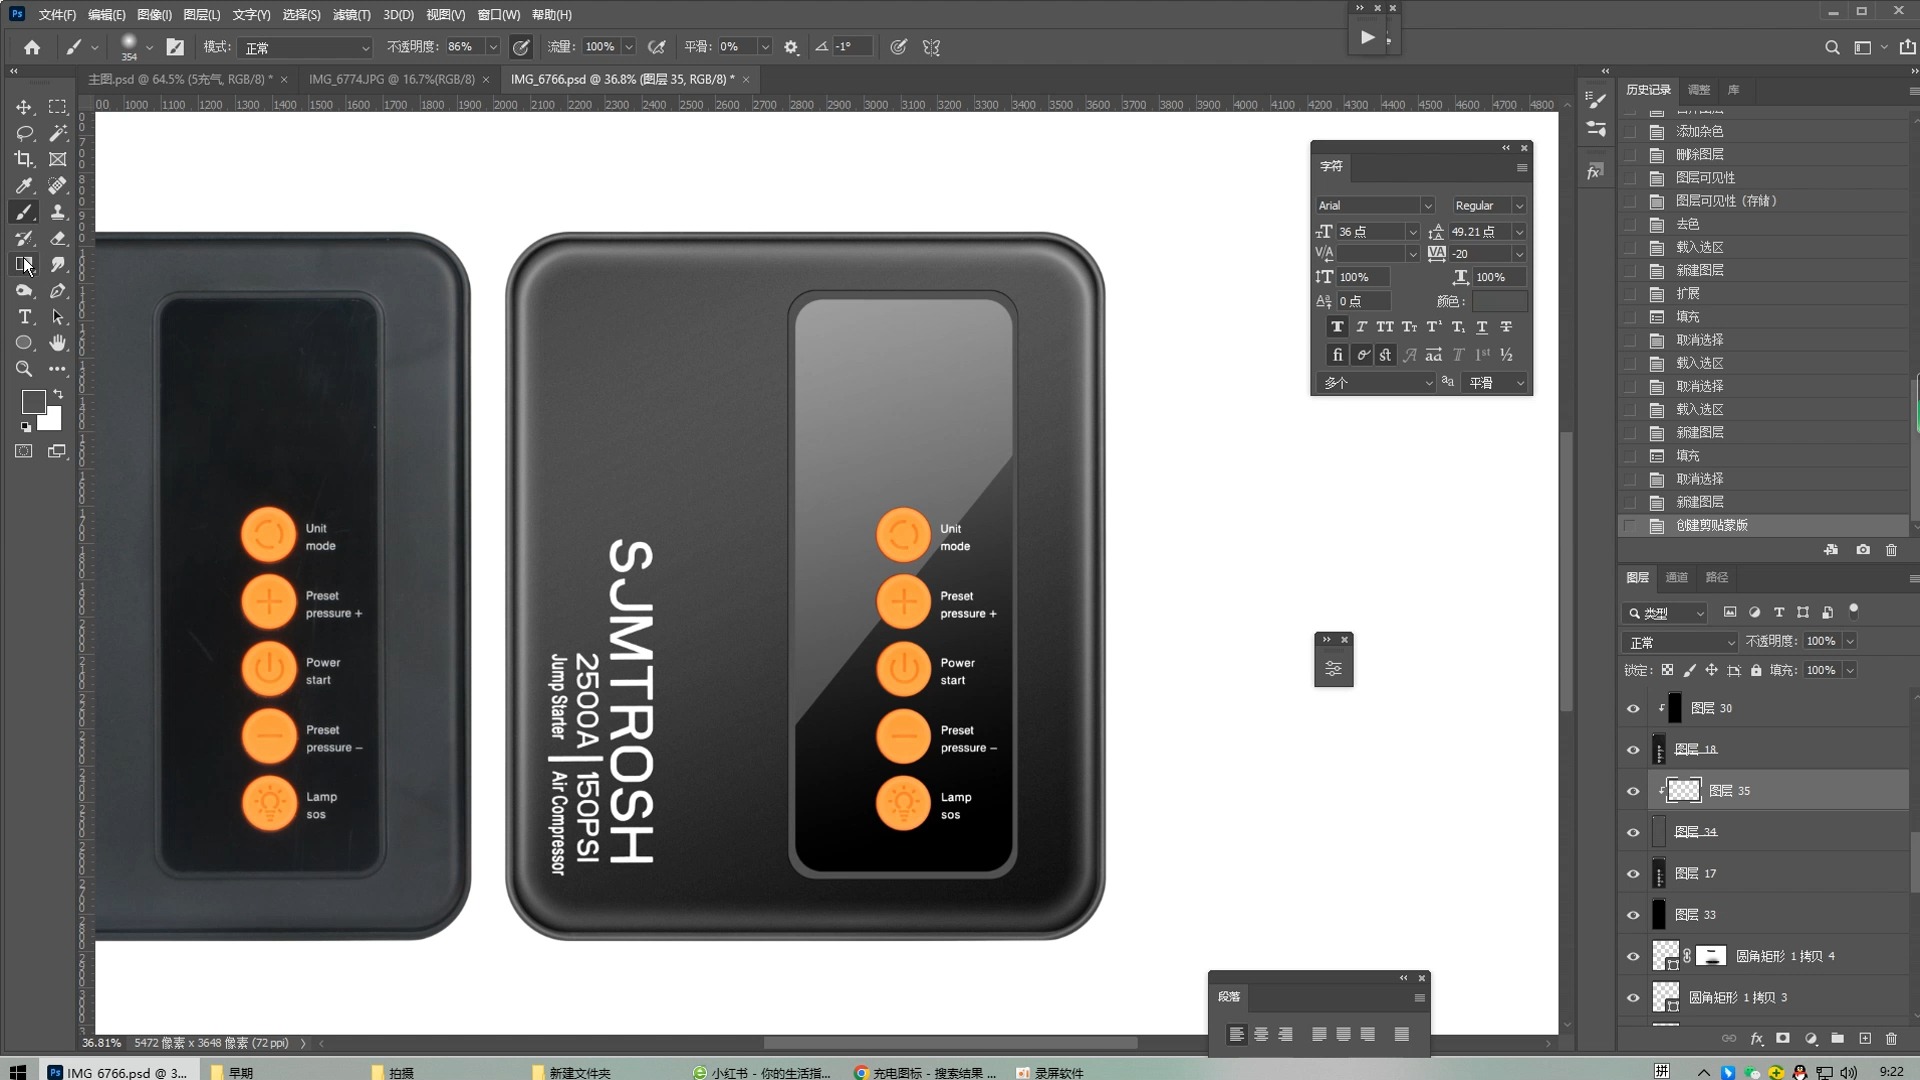Toggle visibility of 图层 17
The height and width of the screenshot is (1080, 1920).
1633,874
